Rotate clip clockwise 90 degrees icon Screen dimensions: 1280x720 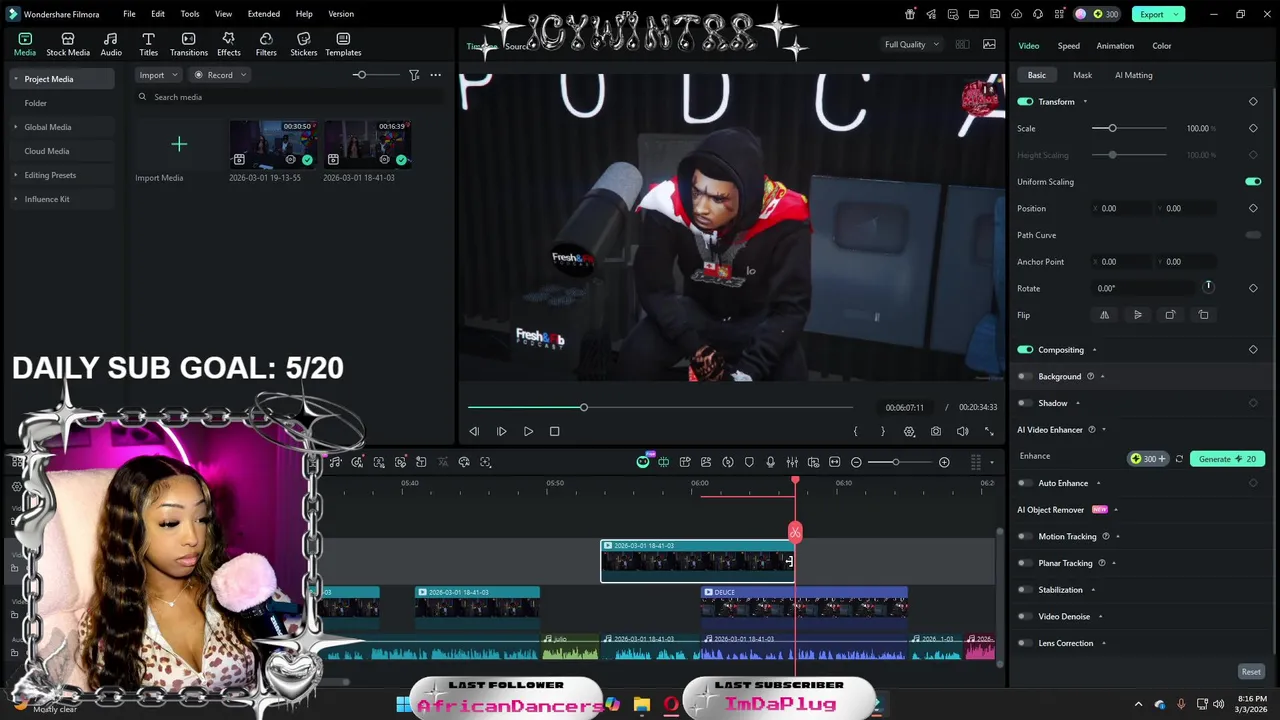pos(1170,315)
